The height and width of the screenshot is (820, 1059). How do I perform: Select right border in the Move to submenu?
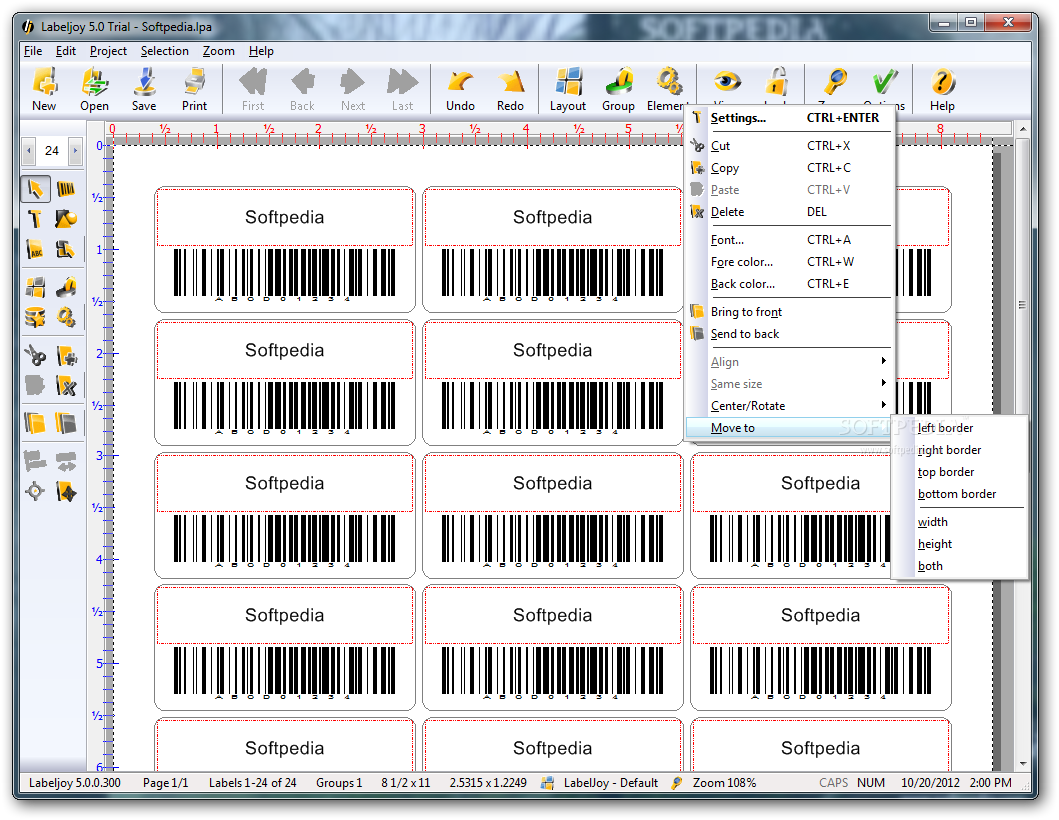pyautogui.click(x=959, y=451)
